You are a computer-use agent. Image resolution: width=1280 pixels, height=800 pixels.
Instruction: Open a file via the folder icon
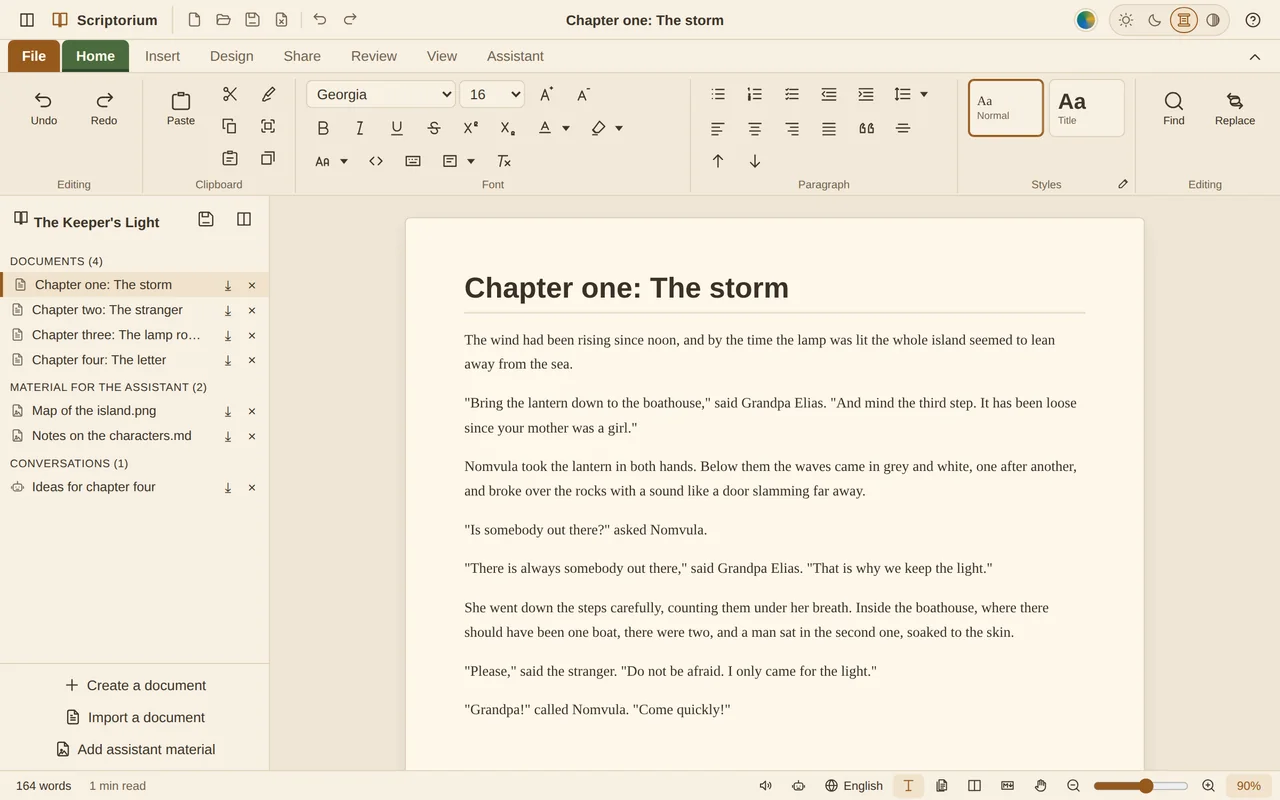(224, 20)
